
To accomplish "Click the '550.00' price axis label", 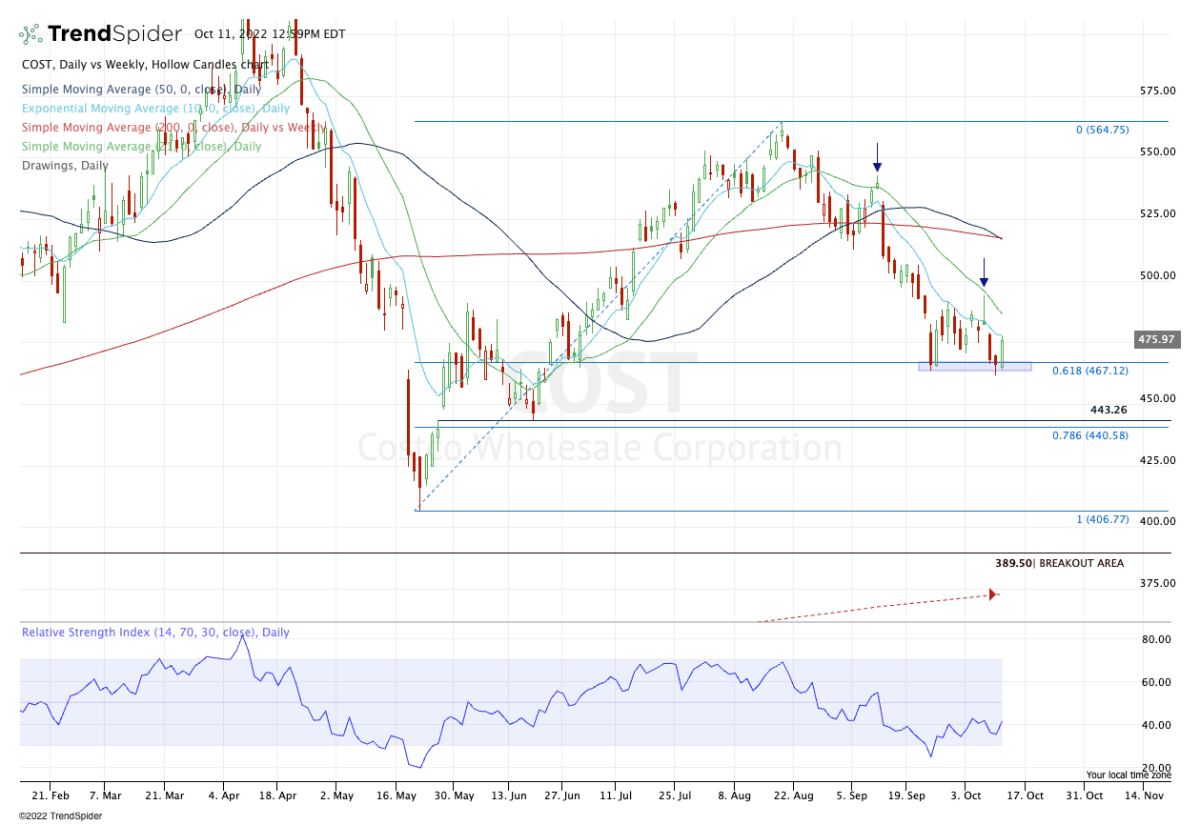I will [x=1158, y=152].
